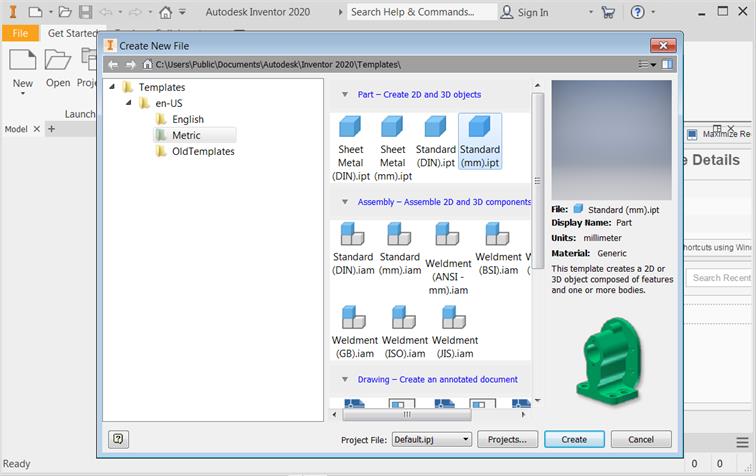Image resolution: width=756 pixels, height=476 pixels.
Task: Click the Open folder icon in quick access toolbar
Action: click(65, 12)
